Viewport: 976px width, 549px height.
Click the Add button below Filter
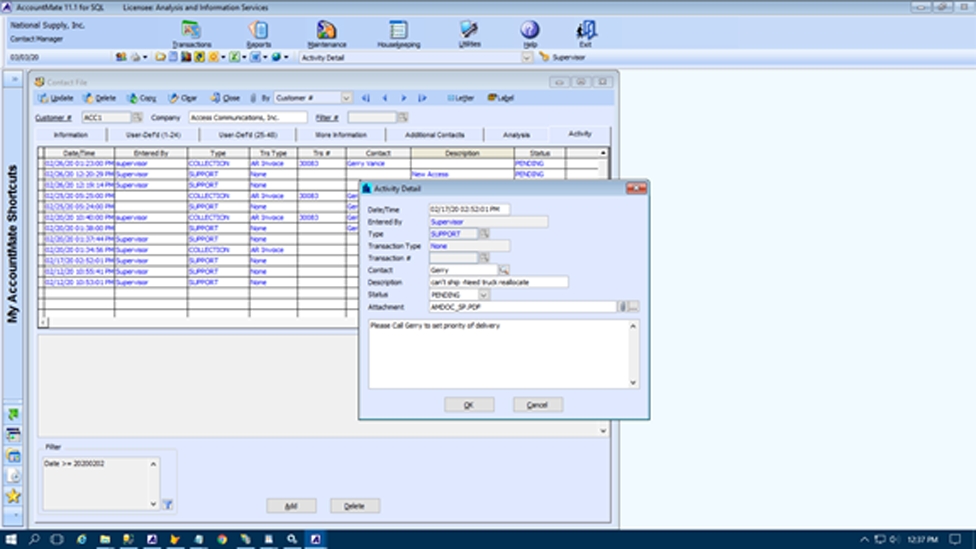click(291, 506)
